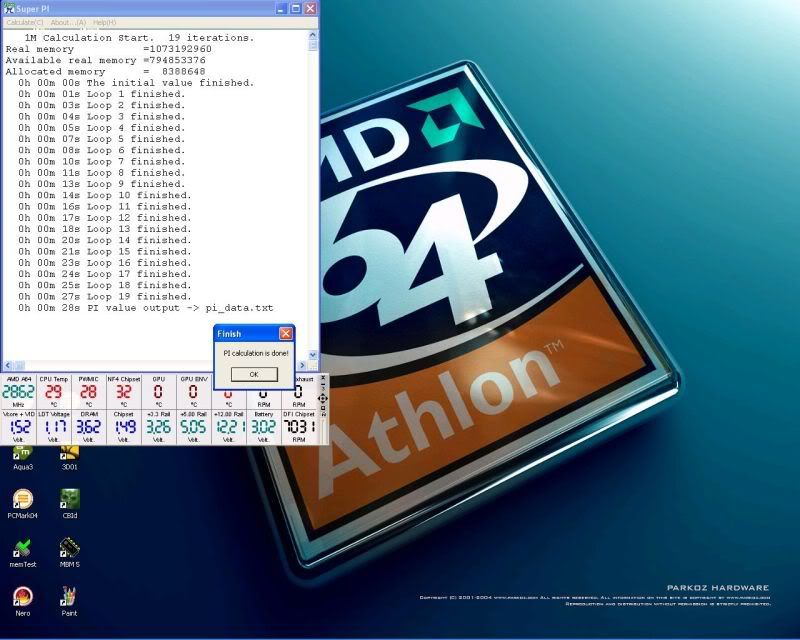Click the +3.3 Rail 3.26 readout
The width and height of the screenshot is (800, 640).
click(159, 427)
